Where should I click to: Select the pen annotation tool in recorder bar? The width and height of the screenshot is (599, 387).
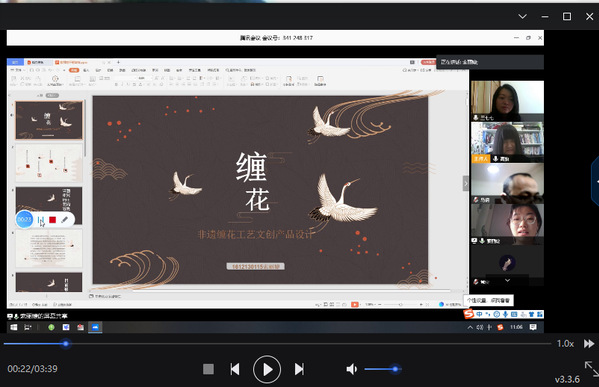pos(65,220)
